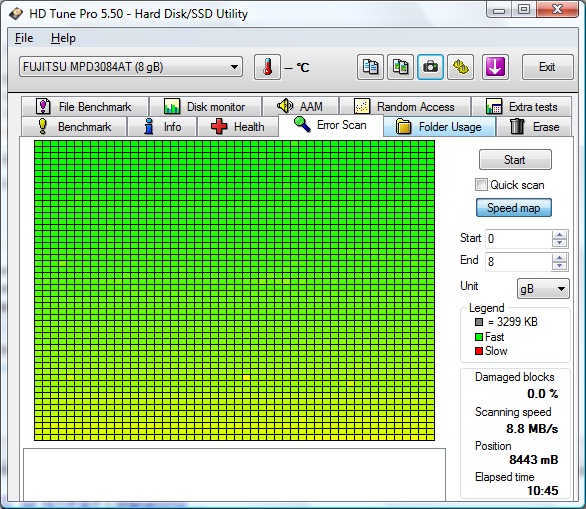
Task: Click the green Fast legend swatch
Action: point(479,337)
